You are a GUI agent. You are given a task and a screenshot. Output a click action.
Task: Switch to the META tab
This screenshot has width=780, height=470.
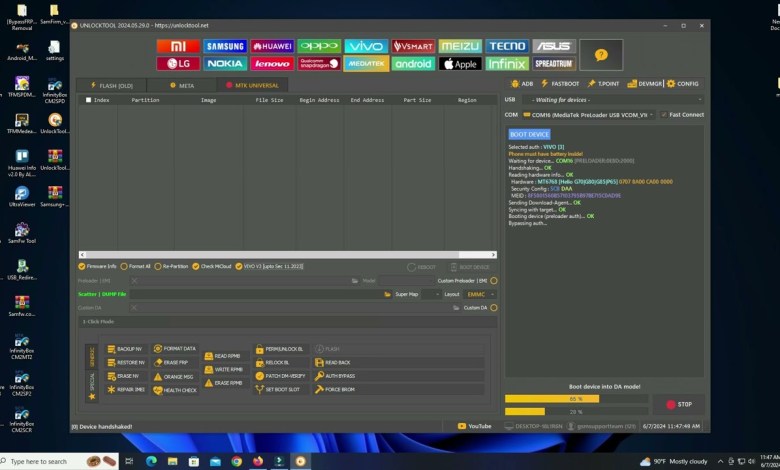pyautogui.click(x=182, y=85)
